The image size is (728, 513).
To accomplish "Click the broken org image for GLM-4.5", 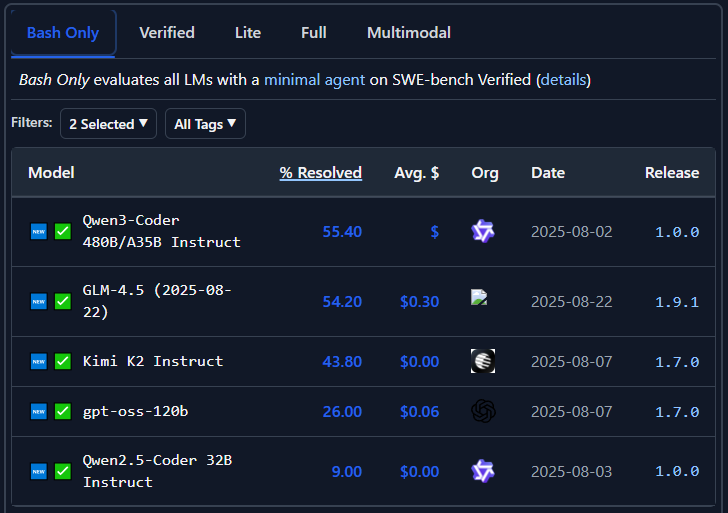I will [480, 297].
